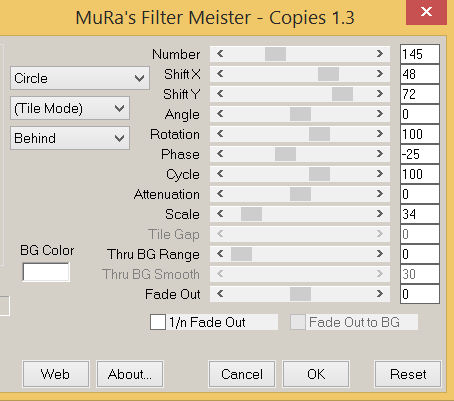Click the right arrow of Shift X slider

[x=380, y=74]
